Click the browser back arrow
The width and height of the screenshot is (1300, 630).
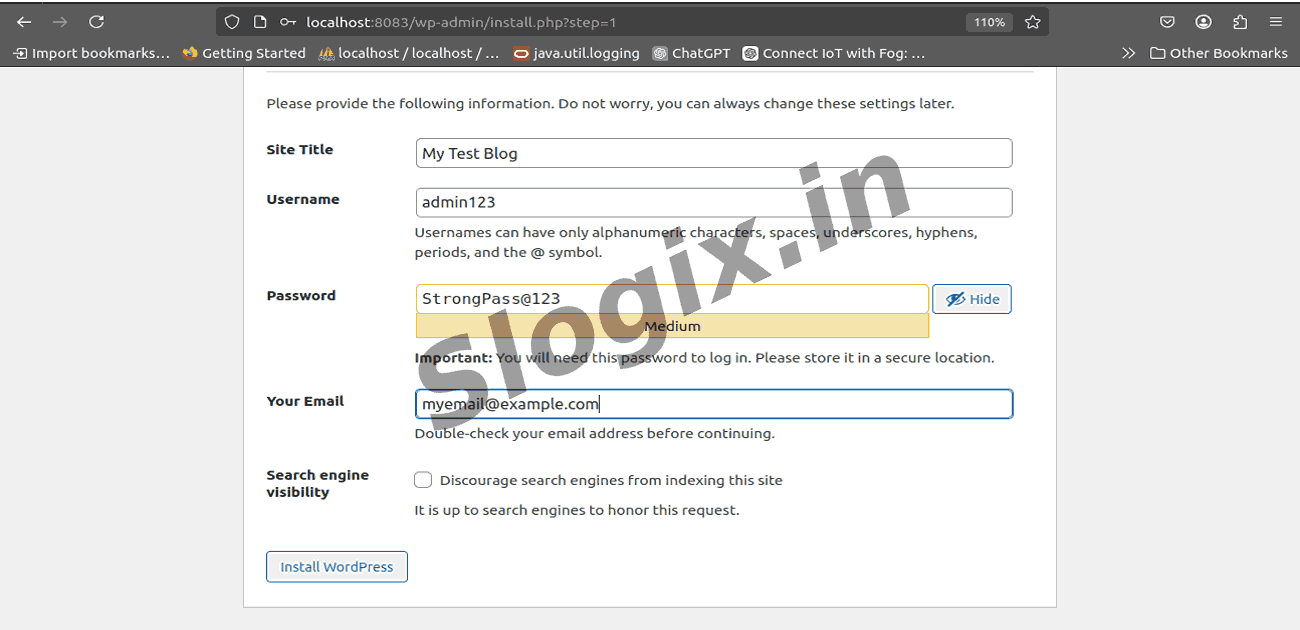(24, 22)
